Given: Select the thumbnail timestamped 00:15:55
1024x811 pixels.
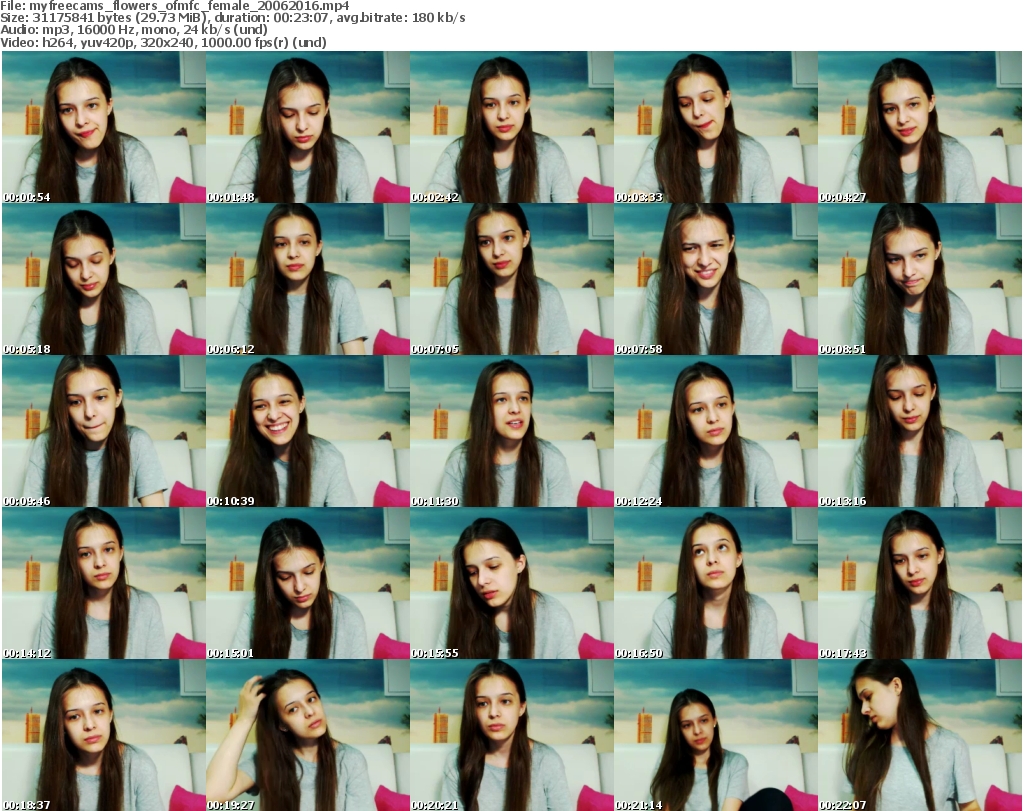Looking at the screenshot, I should click(x=511, y=584).
